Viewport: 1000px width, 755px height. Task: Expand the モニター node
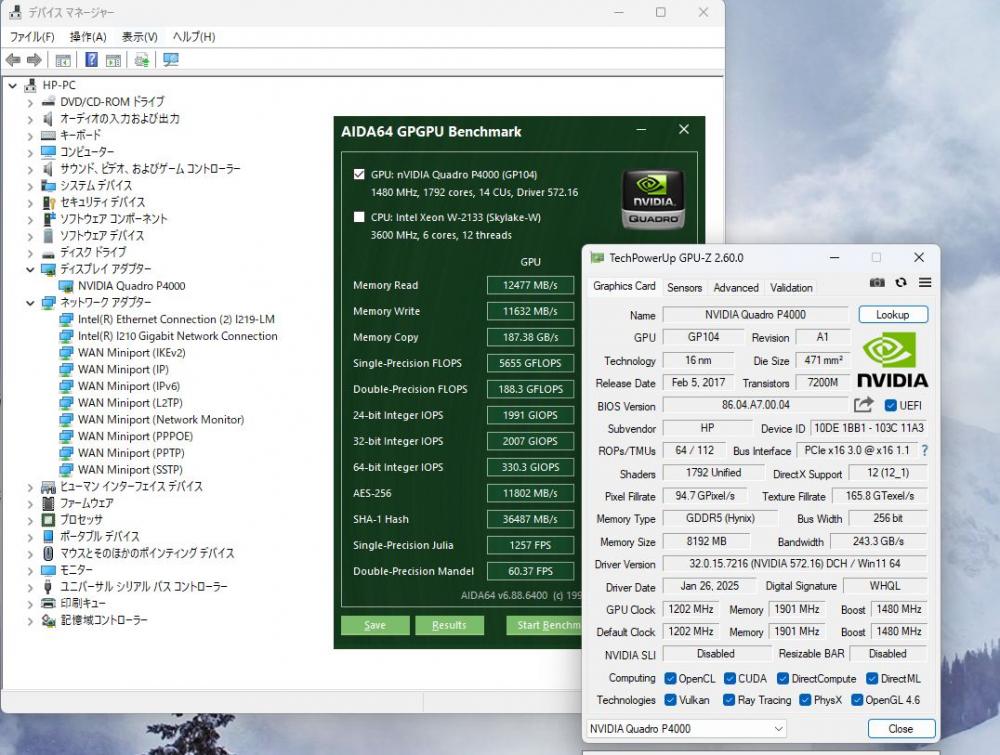(30, 570)
